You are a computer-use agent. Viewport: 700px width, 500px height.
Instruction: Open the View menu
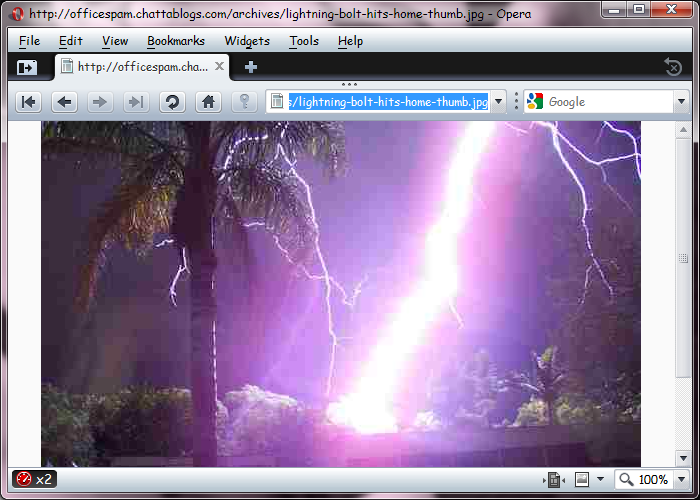(115, 41)
